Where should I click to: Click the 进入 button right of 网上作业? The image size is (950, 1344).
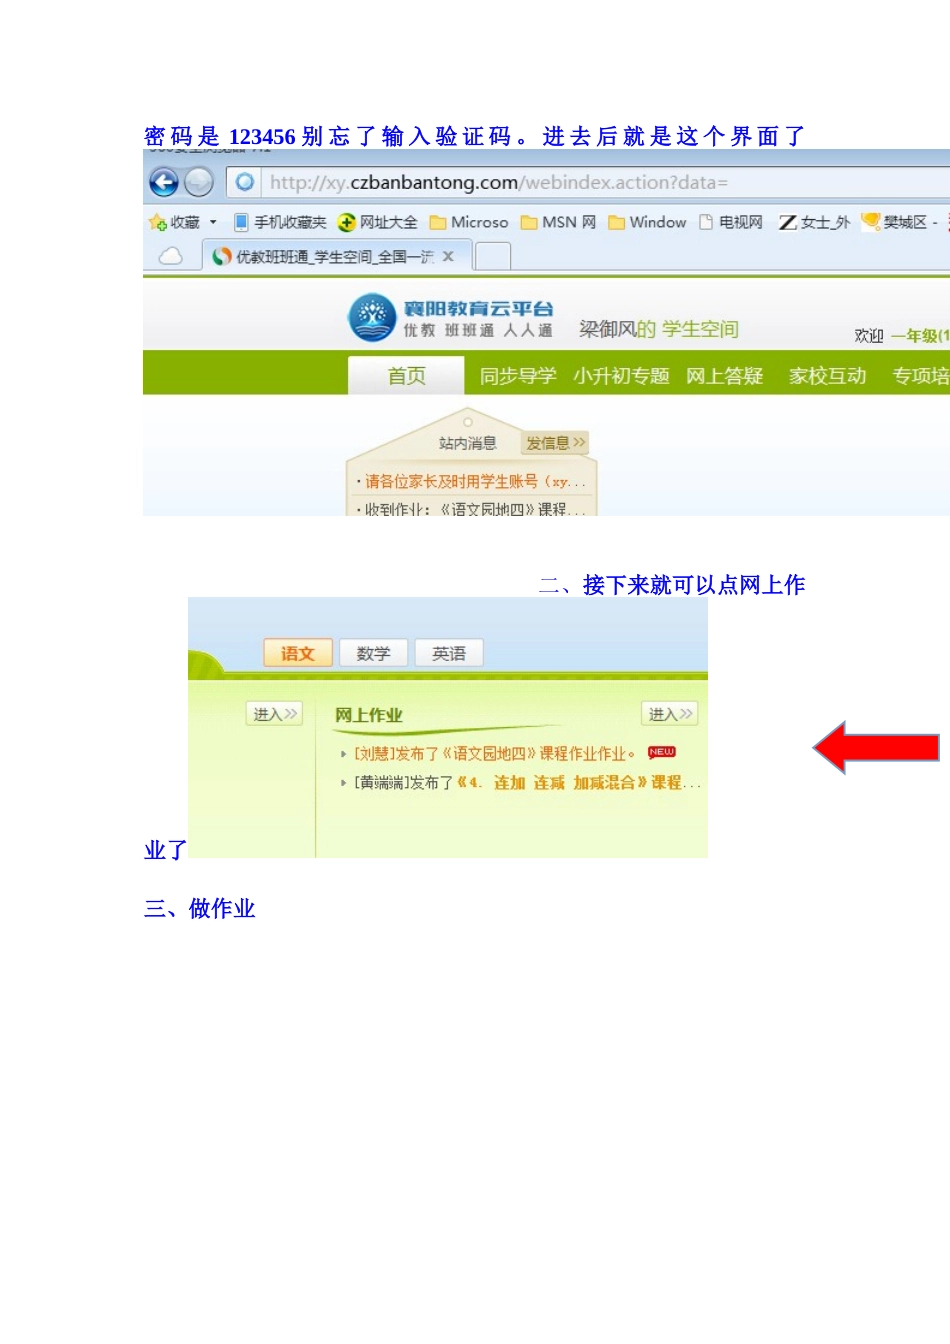point(669,714)
